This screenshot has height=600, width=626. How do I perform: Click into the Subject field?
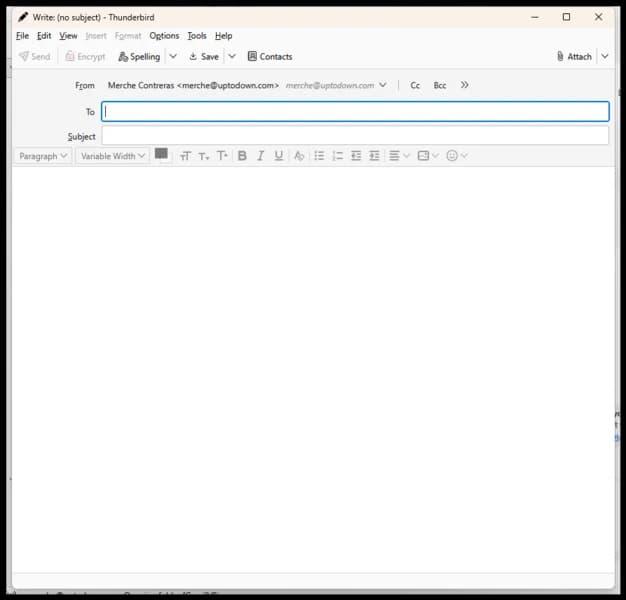[x=355, y=136]
